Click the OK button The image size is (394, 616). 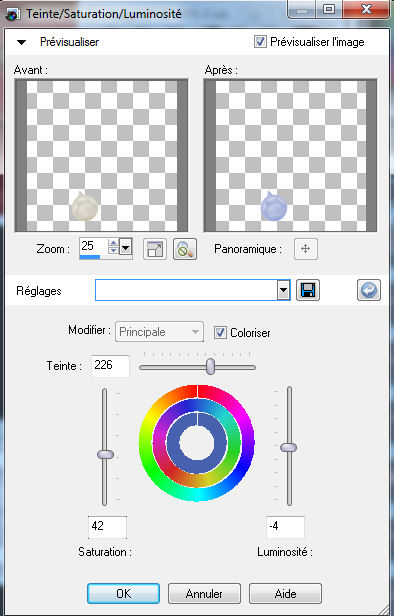click(123, 594)
